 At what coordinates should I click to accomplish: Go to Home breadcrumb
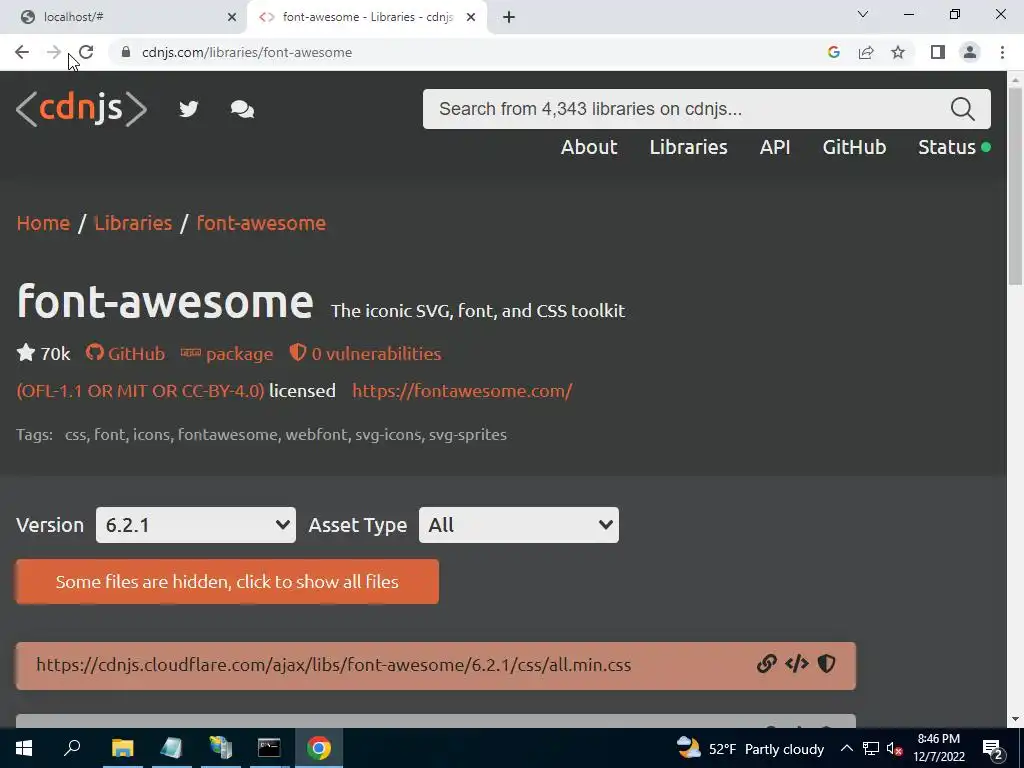tap(43, 223)
